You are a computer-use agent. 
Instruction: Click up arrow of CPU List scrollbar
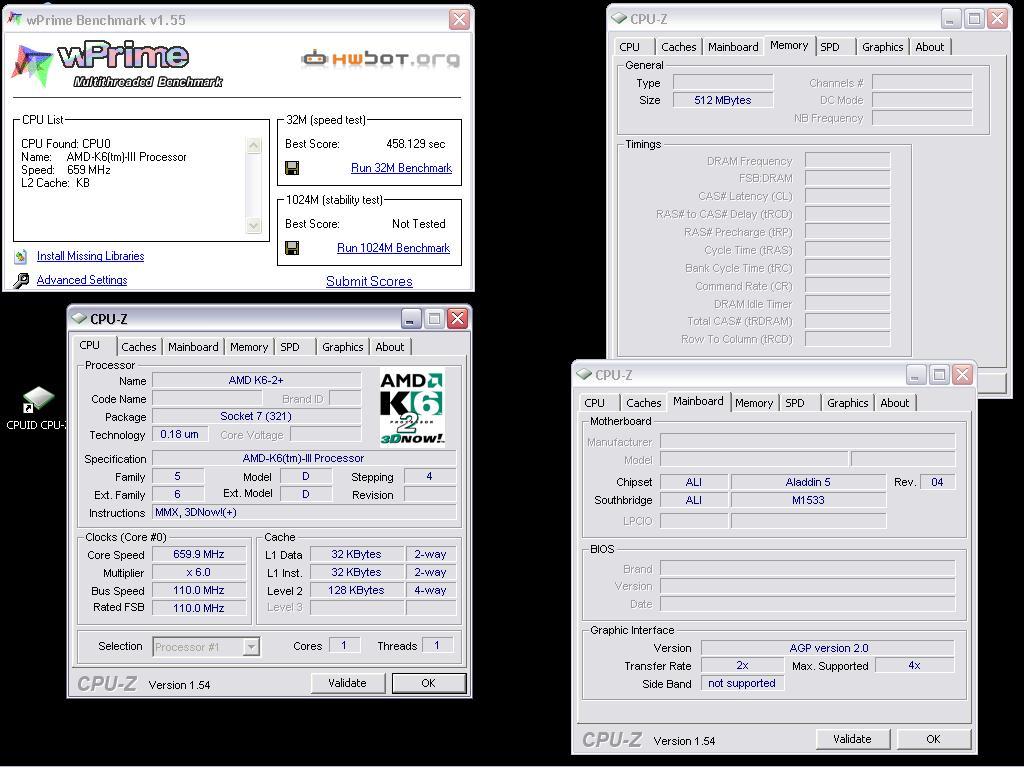tap(253, 146)
